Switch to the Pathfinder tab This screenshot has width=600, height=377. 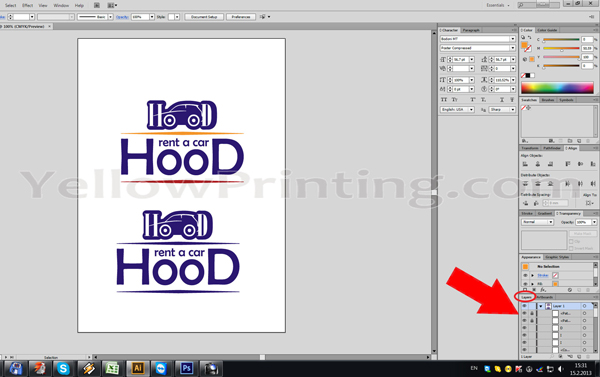point(551,148)
